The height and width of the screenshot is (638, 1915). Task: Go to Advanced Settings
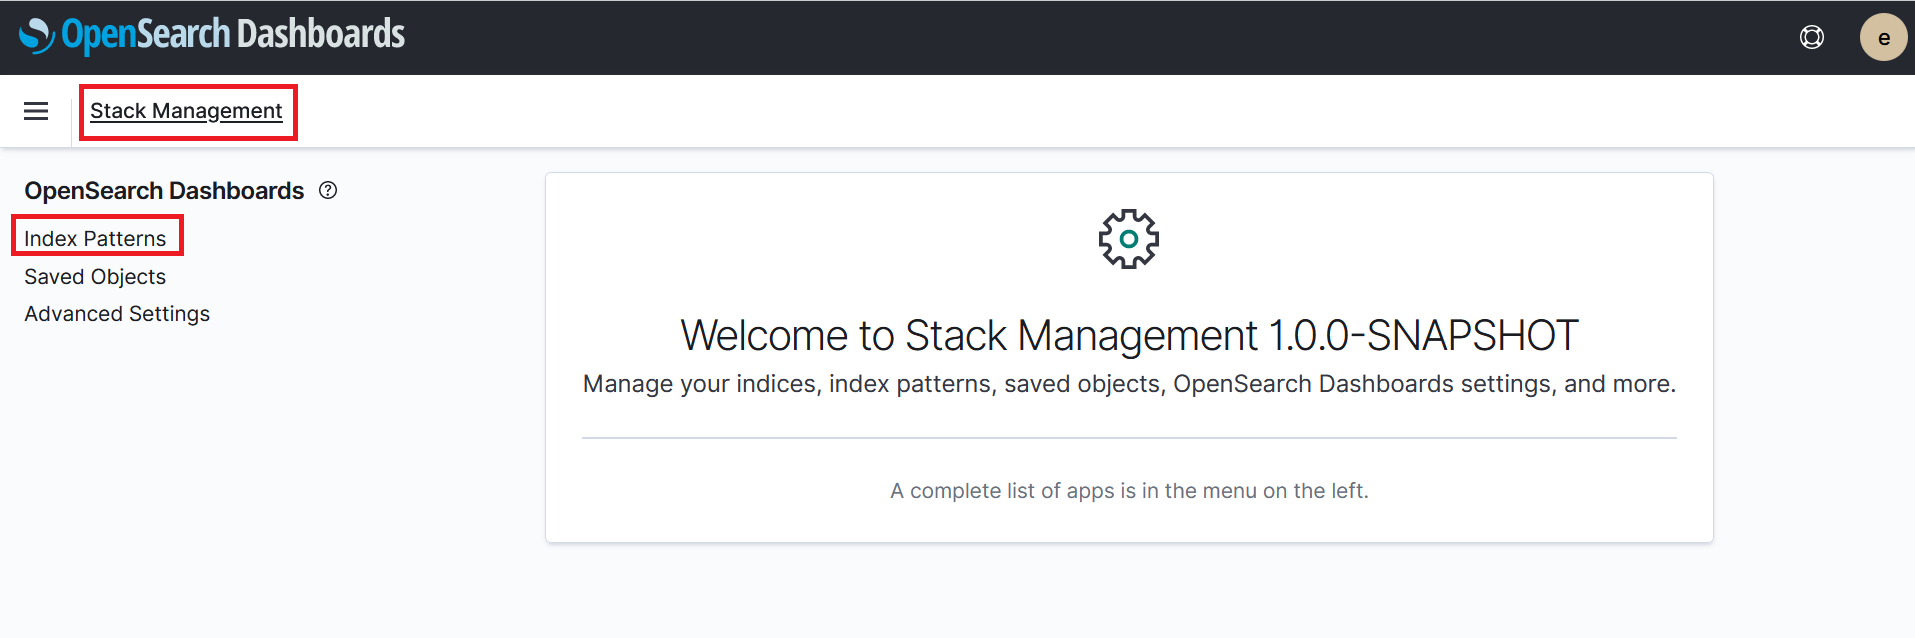pos(117,314)
